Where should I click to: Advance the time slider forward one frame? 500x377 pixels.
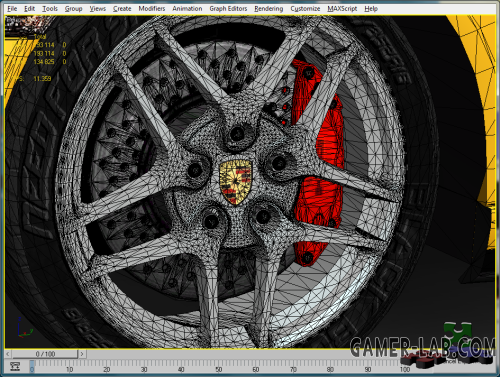(x=82, y=354)
